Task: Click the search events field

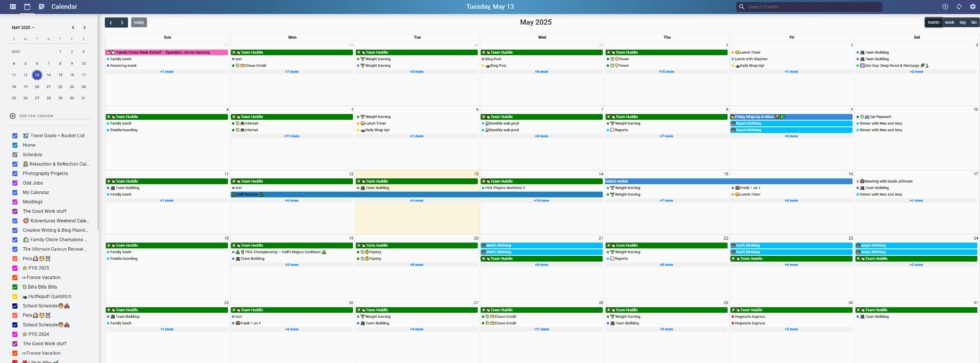Action: pos(809,7)
